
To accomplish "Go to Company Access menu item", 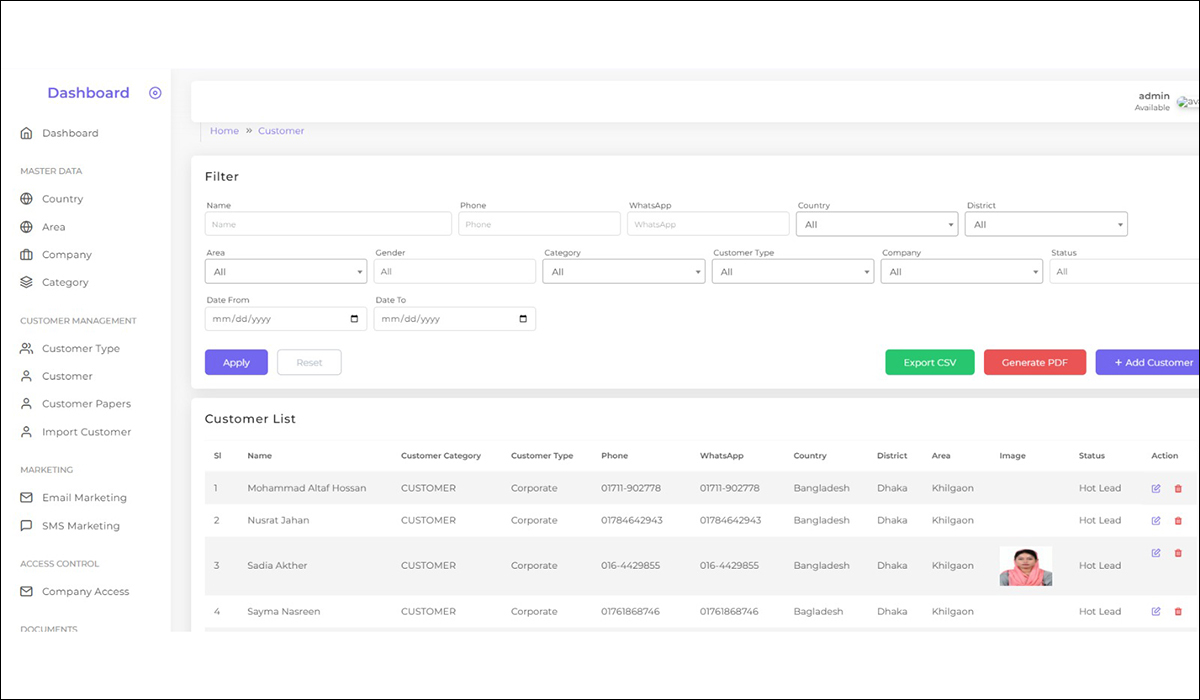I will coord(85,592).
